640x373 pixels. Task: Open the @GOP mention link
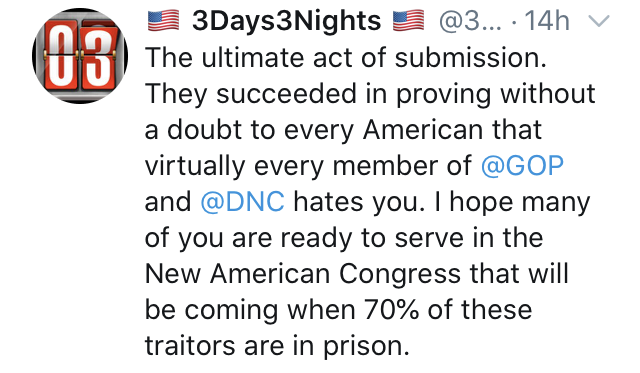pyautogui.click(x=522, y=166)
